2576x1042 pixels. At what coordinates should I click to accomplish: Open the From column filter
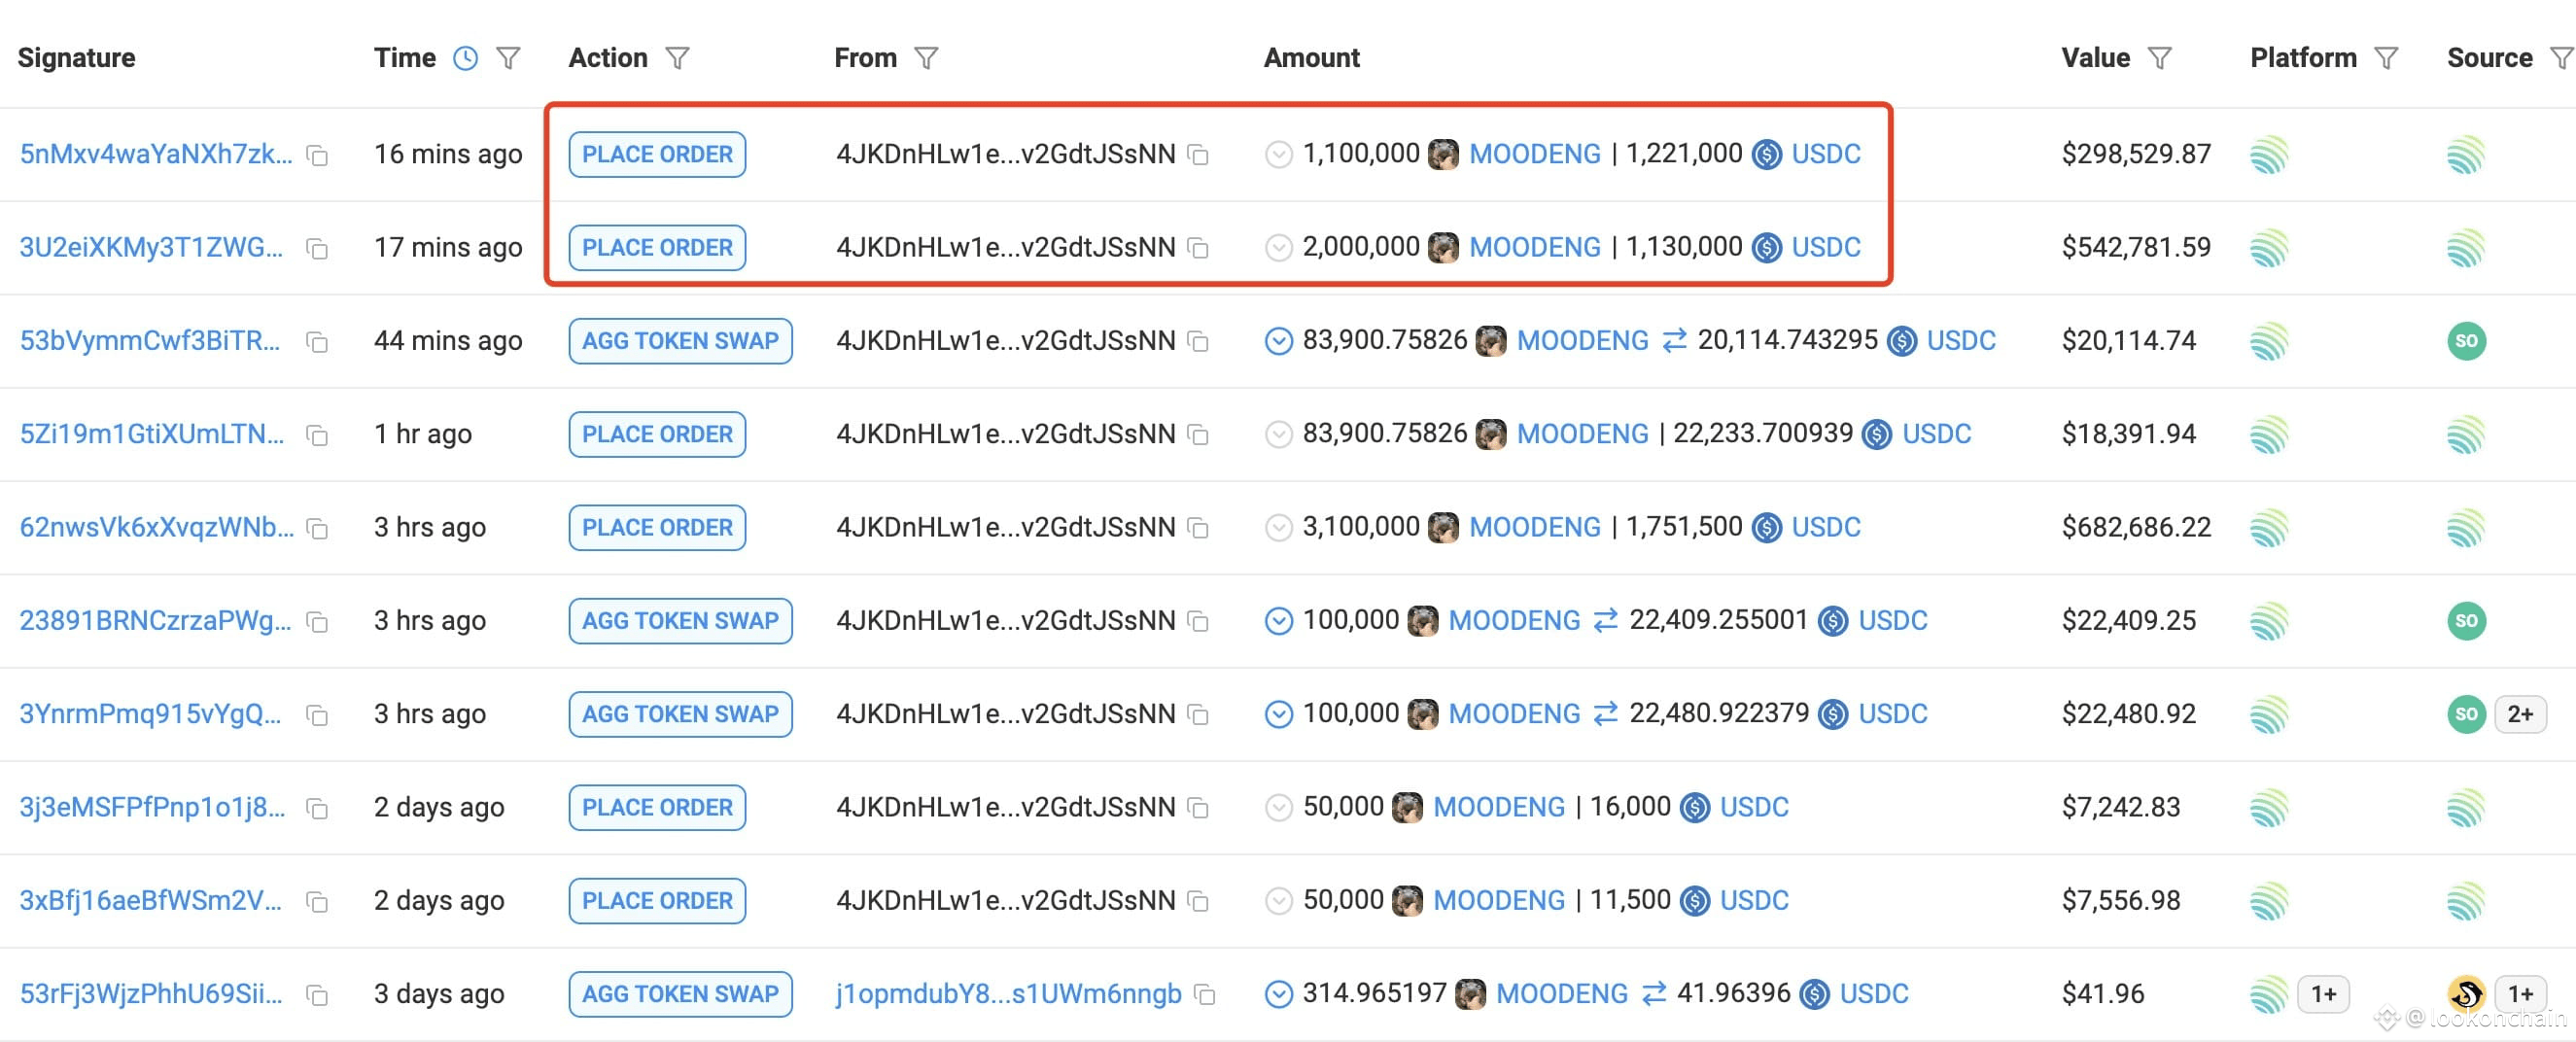point(927,58)
